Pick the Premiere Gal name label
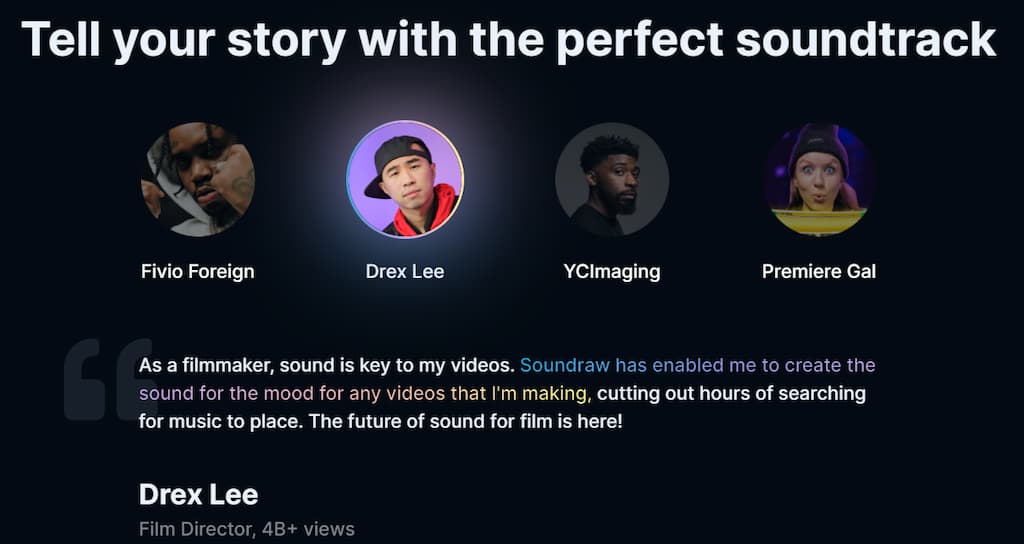1024x544 pixels. [819, 271]
